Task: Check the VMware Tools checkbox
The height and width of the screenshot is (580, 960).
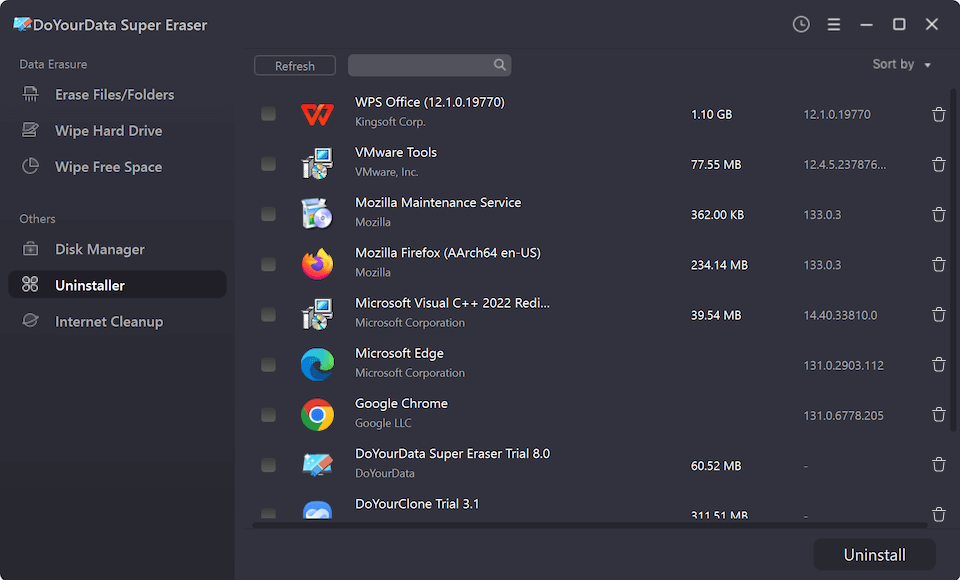Action: click(268, 164)
